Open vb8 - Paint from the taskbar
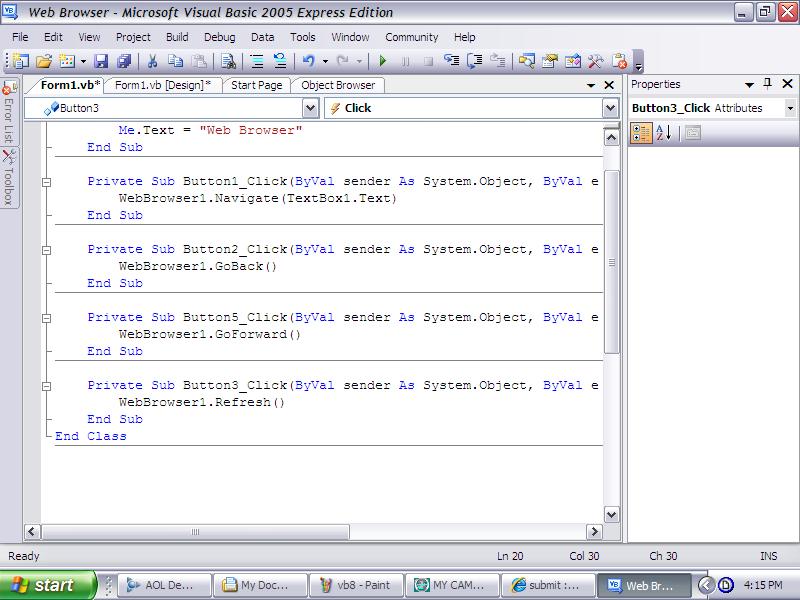 coord(356,584)
